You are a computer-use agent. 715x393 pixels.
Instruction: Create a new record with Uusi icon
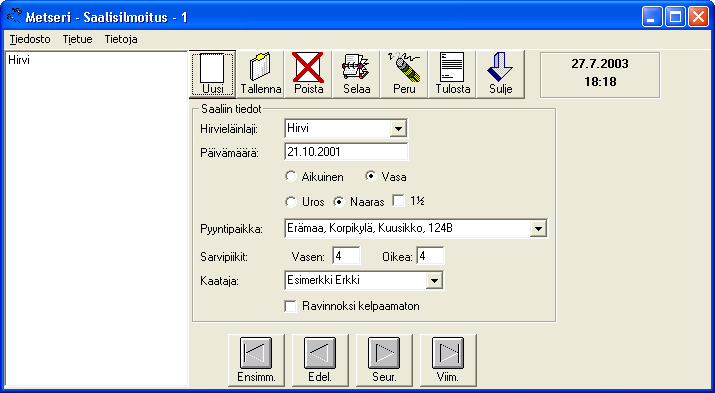(212, 74)
